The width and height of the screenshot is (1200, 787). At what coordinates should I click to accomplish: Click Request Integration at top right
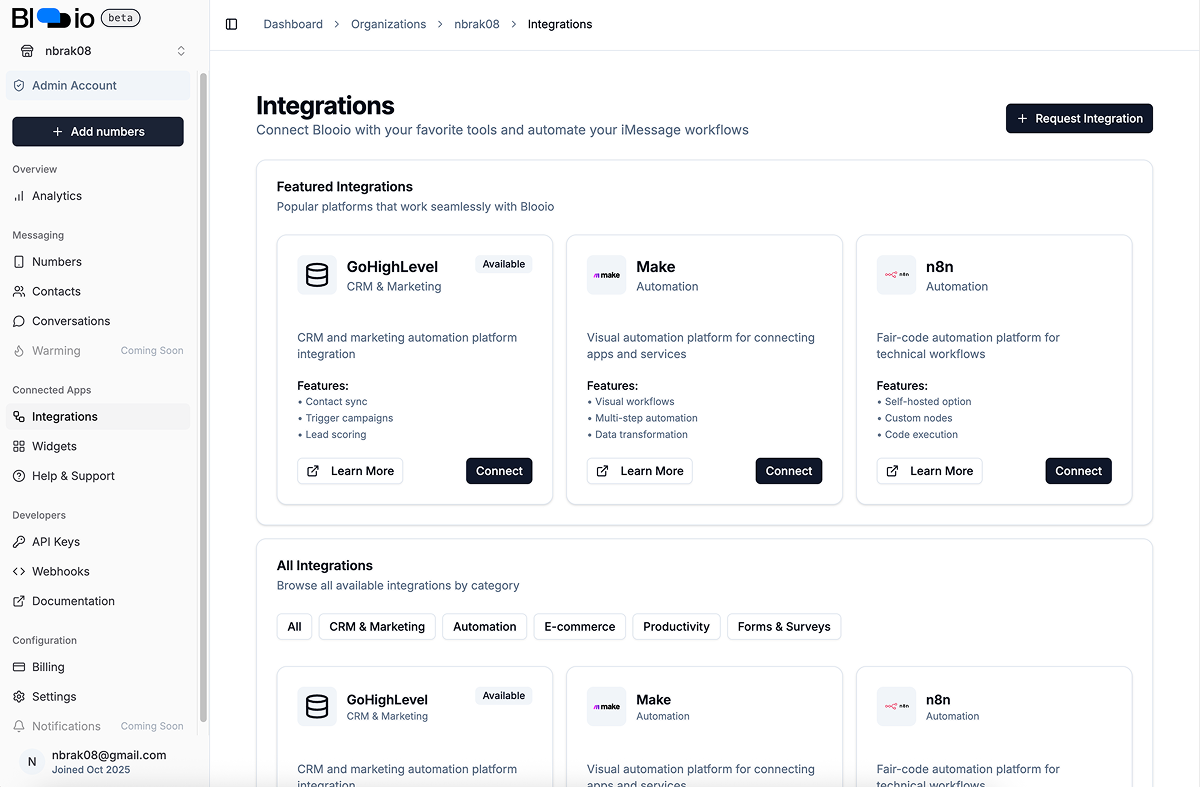pyautogui.click(x=1079, y=118)
